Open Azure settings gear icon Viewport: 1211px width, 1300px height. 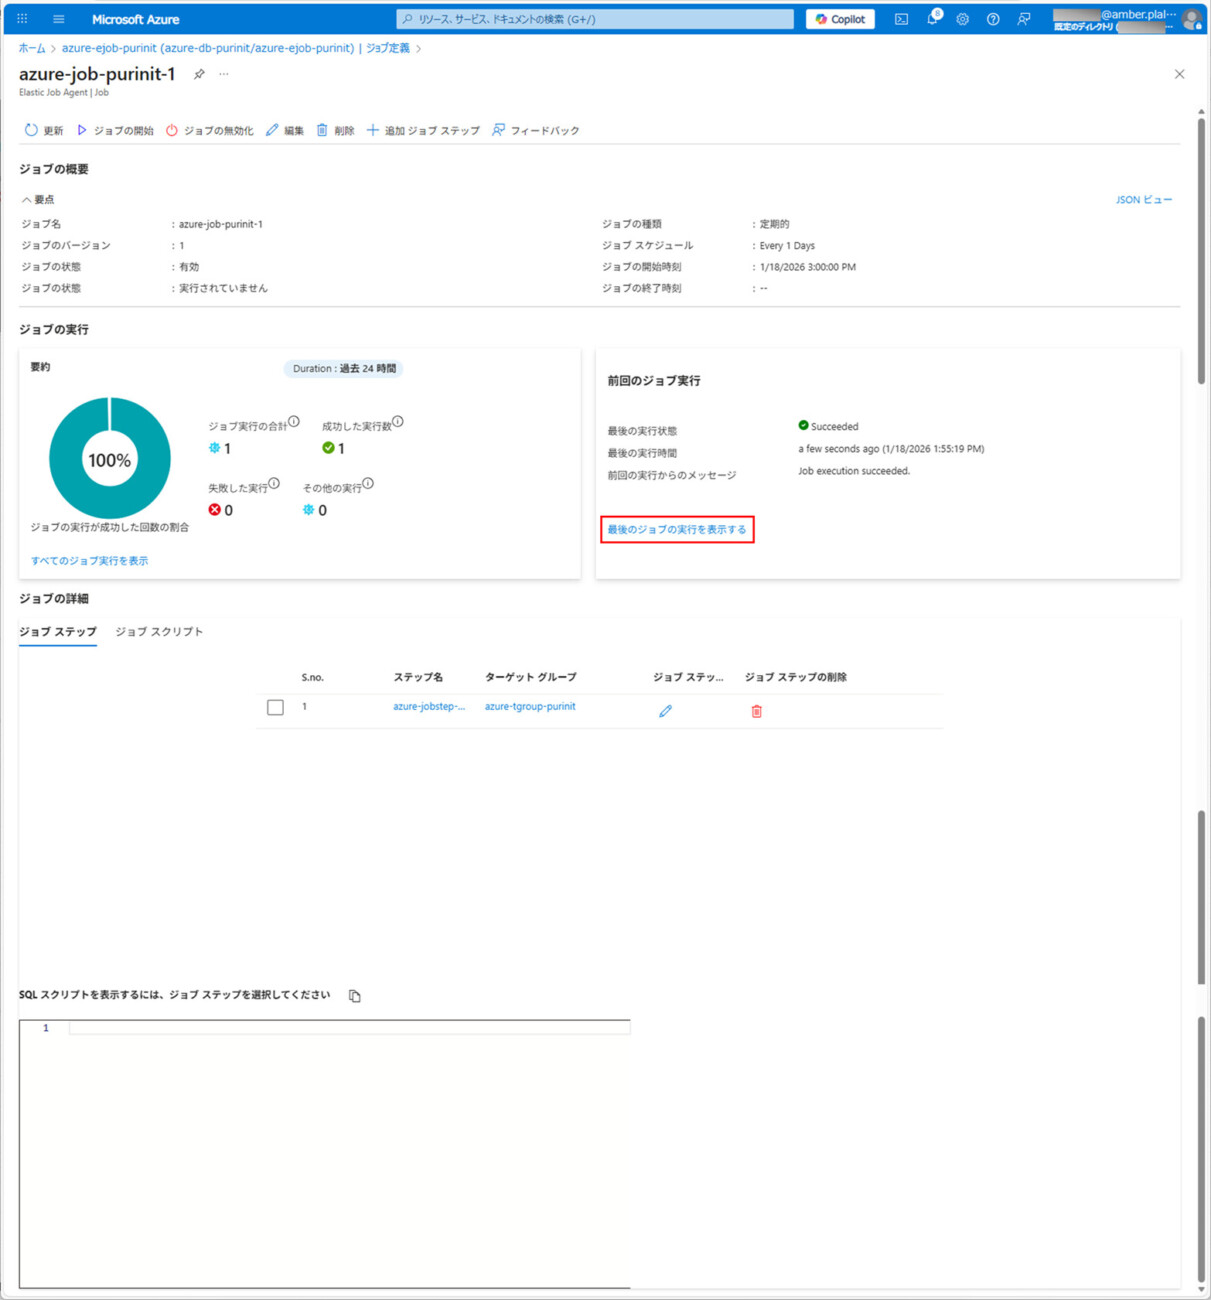(962, 19)
